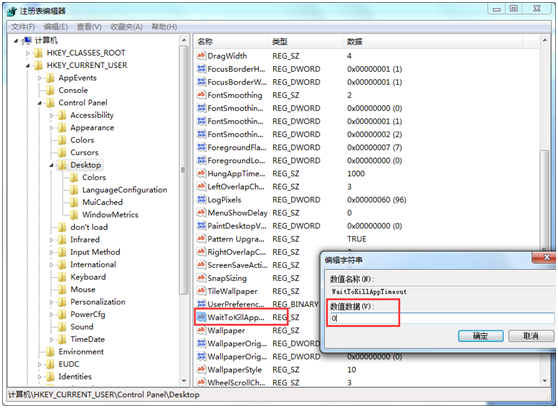Expand the EUDC key arrow
The height and width of the screenshot is (408, 558).
pos(40,365)
